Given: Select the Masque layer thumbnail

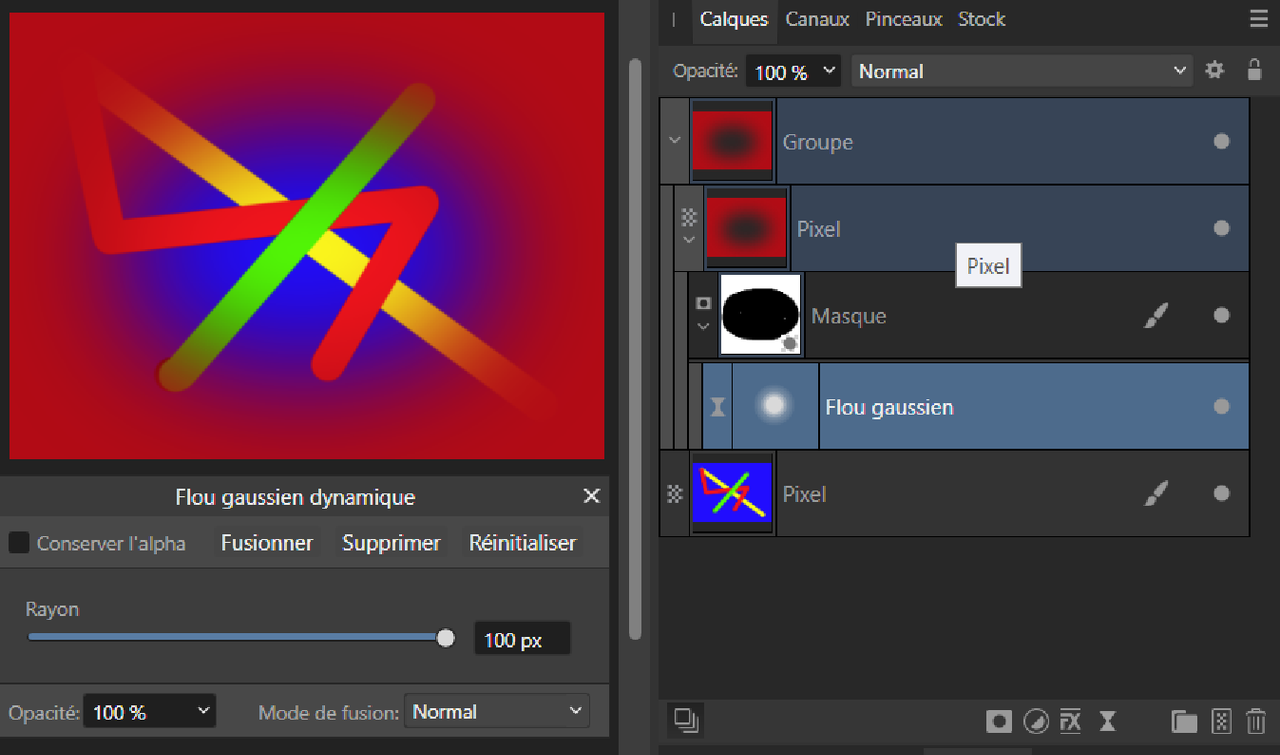Looking at the screenshot, I should click(x=760, y=314).
